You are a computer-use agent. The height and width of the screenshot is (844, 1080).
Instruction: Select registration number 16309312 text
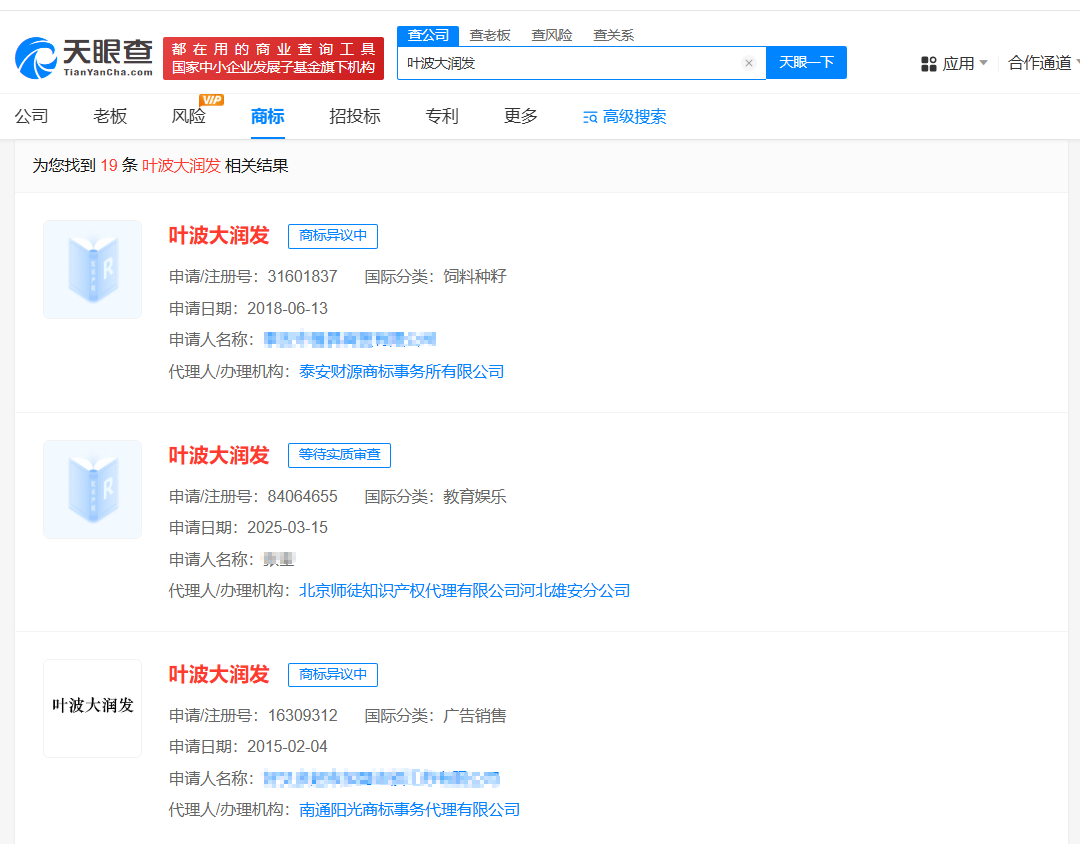302,715
